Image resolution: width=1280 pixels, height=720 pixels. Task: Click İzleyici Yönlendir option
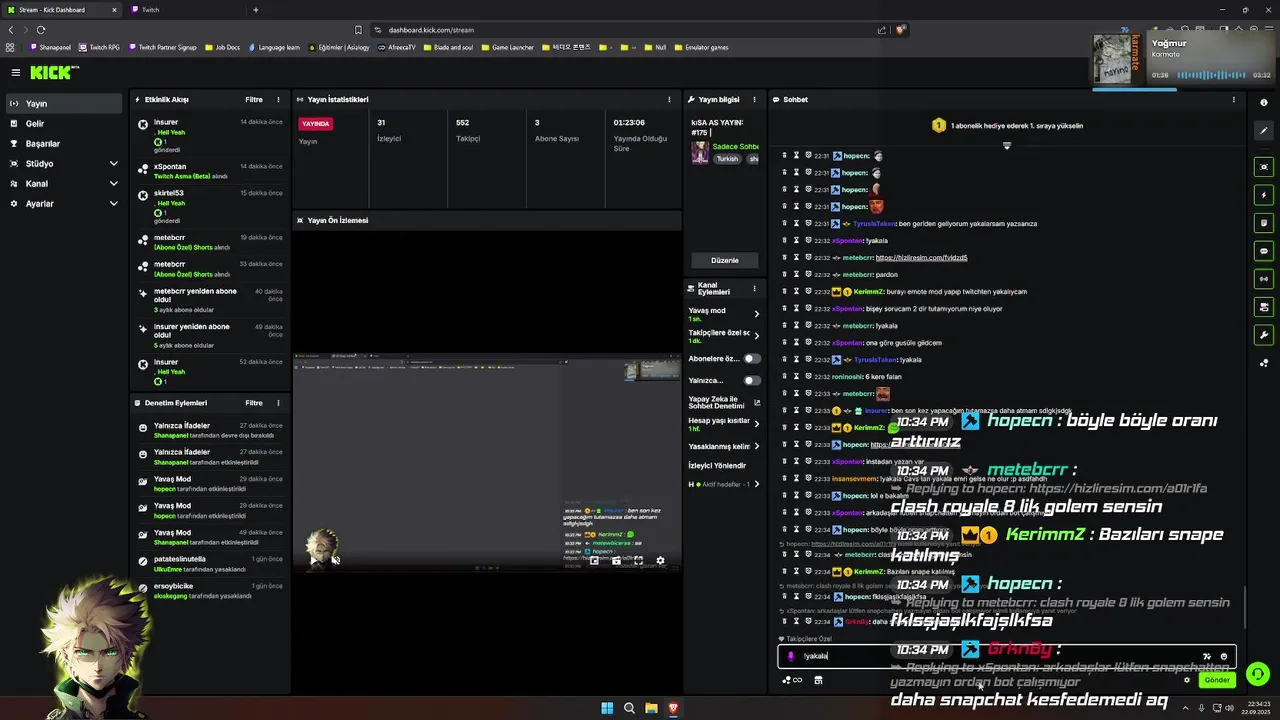717,466
